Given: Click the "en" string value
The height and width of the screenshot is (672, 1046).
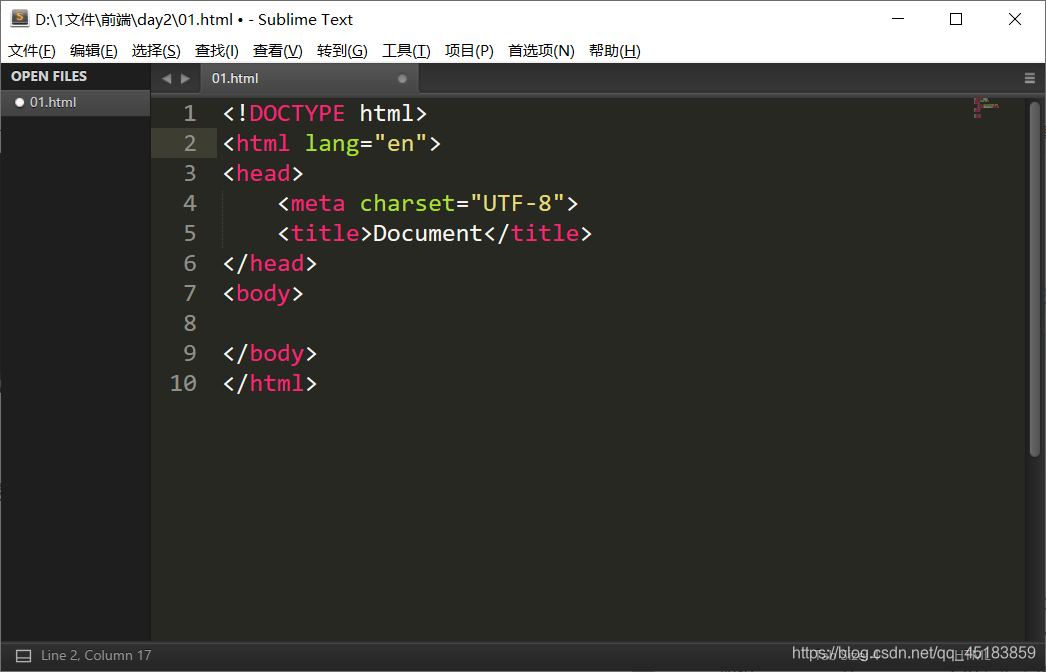Looking at the screenshot, I should [x=400, y=143].
